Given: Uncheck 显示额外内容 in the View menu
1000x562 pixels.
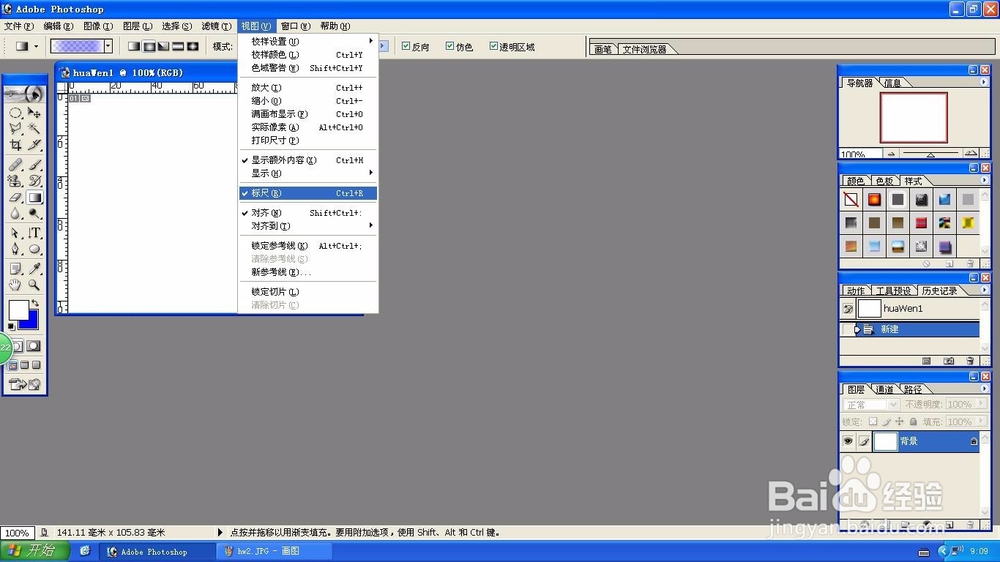Looking at the screenshot, I should click(x=308, y=160).
